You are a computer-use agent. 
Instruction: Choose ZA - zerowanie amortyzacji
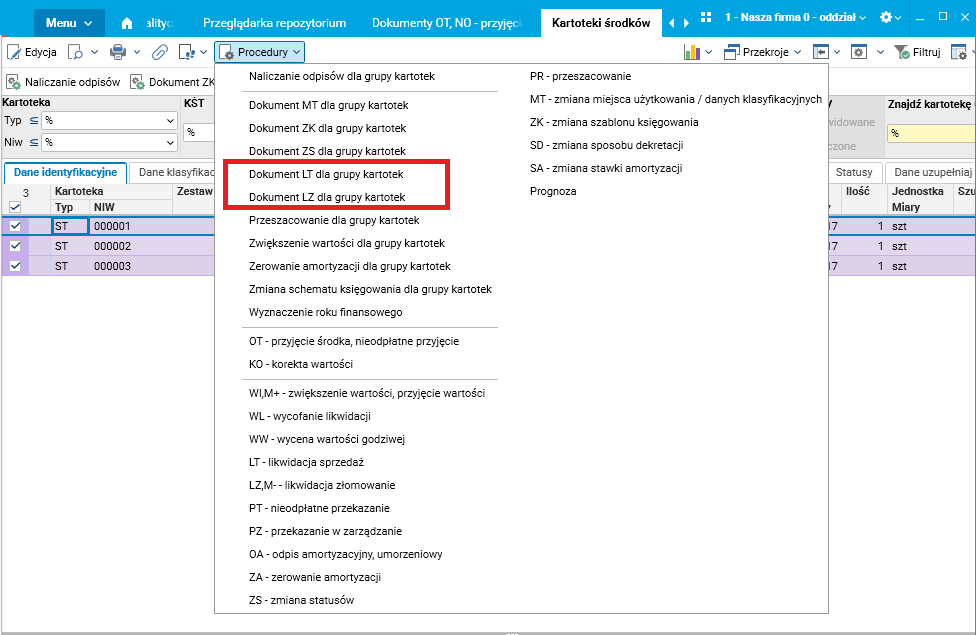315,578
